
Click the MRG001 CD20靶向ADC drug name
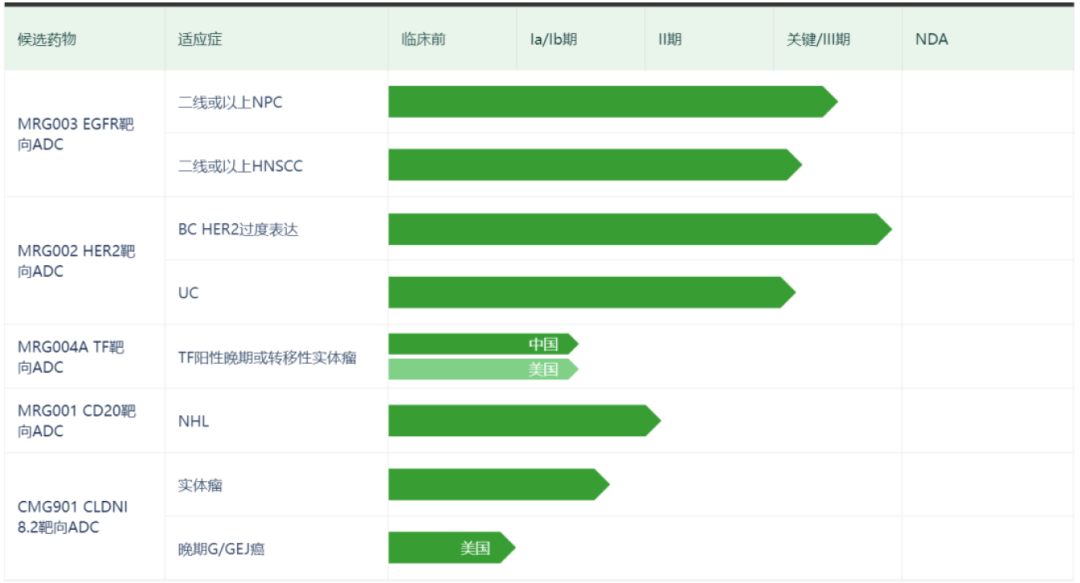click(76, 421)
